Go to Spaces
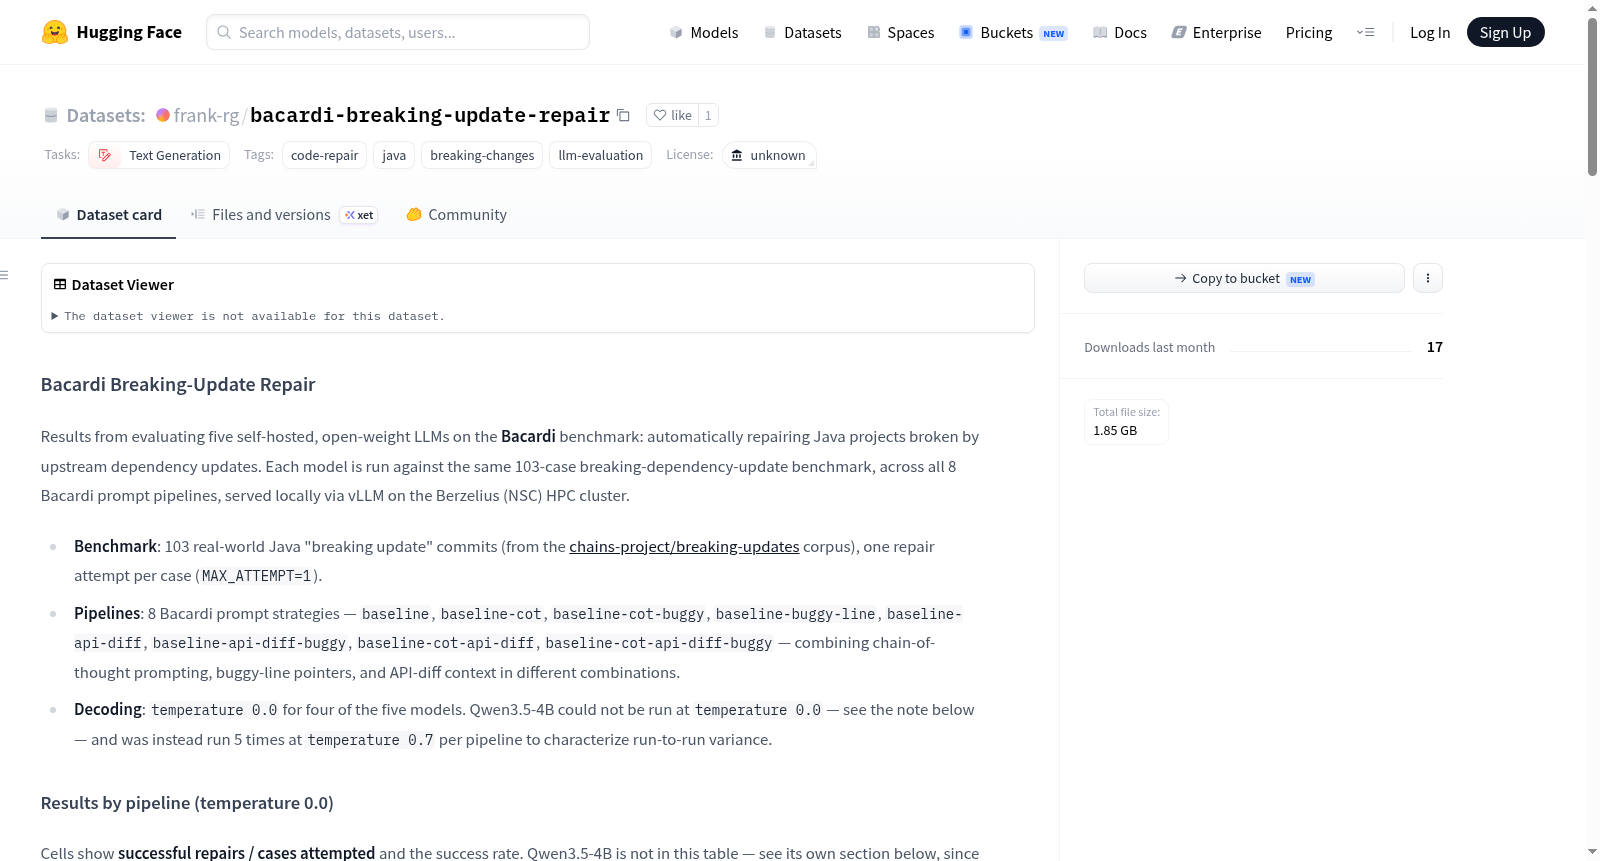Screen dimensions: 1600x861 pos(900,32)
